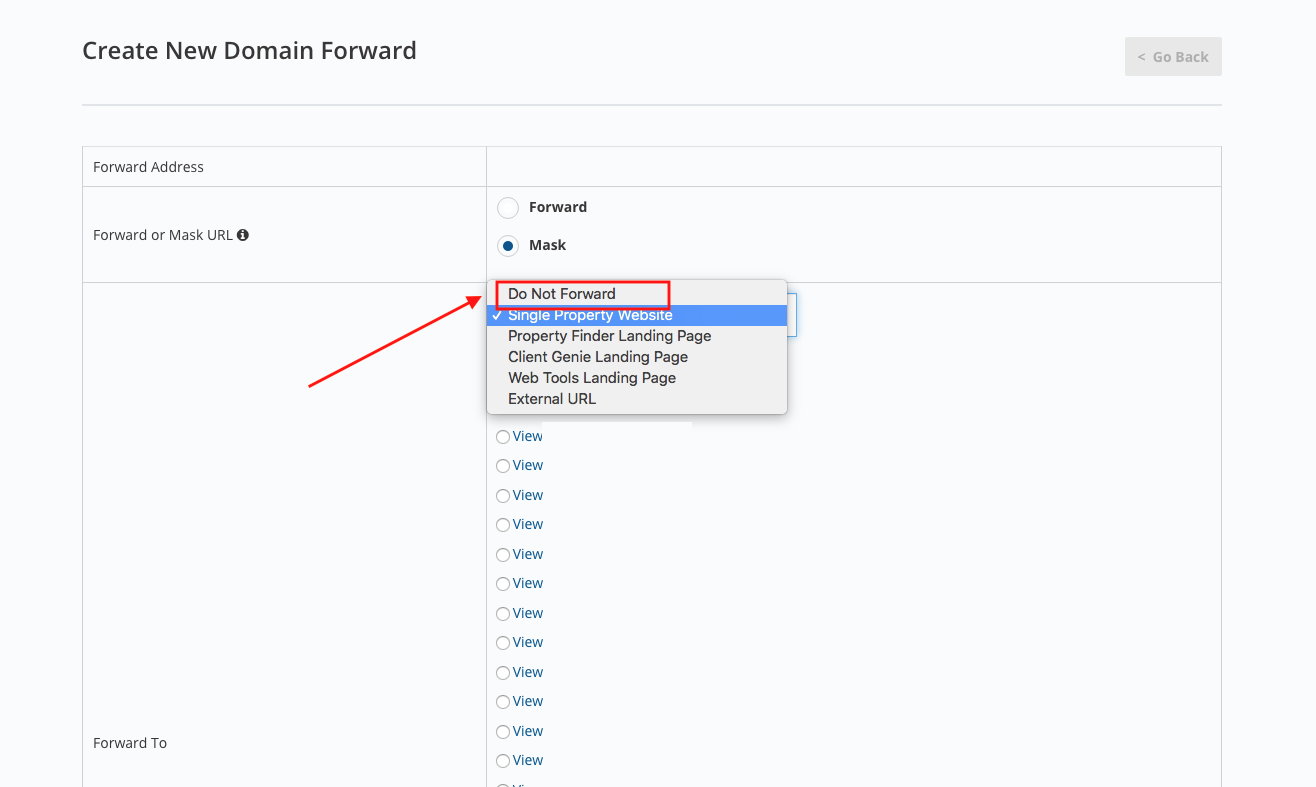The width and height of the screenshot is (1316, 787).
Task: Choose External URL from the dropdown list
Action: coord(637,399)
